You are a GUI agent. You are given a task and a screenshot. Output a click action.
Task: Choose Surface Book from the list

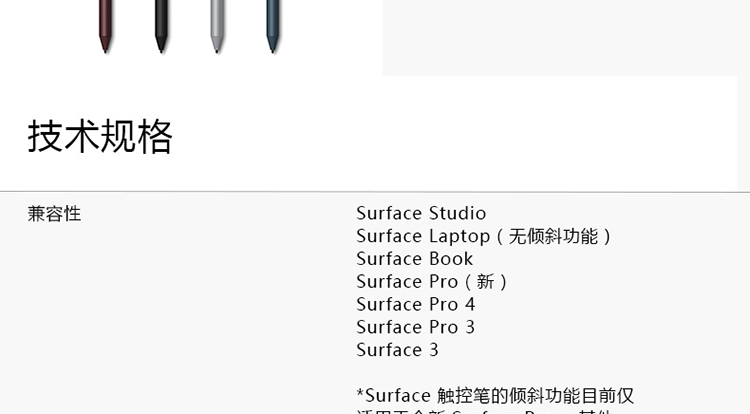pyautogui.click(x=414, y=259)
